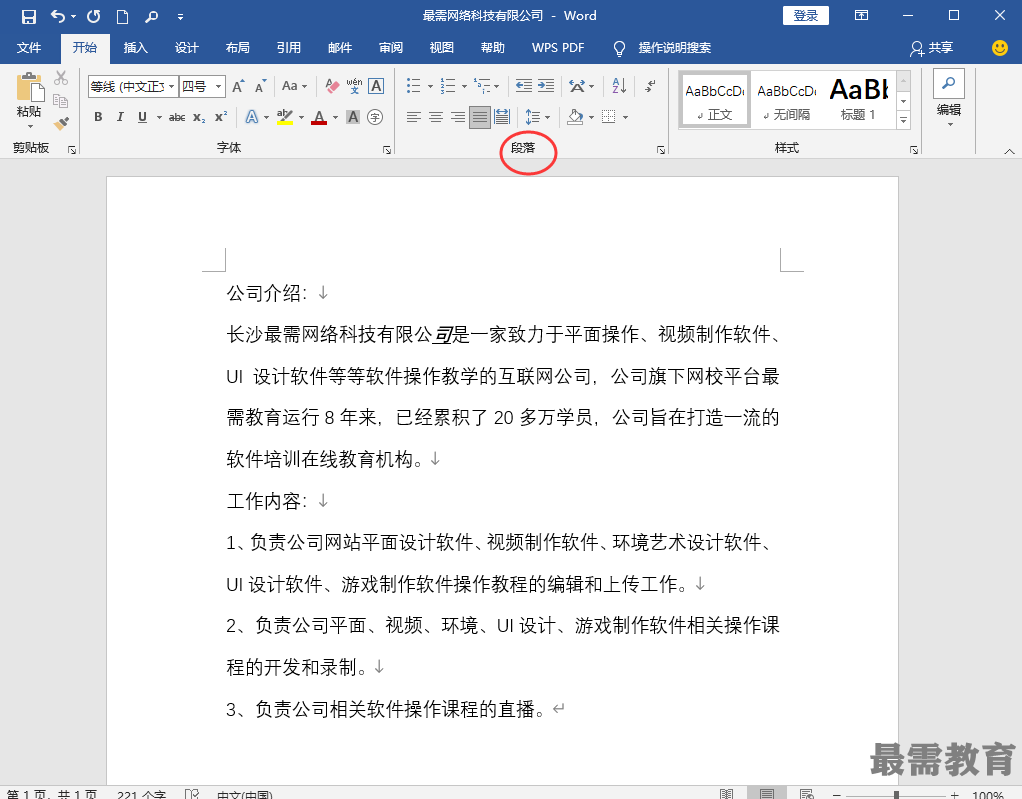Toggle character shading (gray A)
This screenshot has width=1022, height=799.
pos(353,117)
